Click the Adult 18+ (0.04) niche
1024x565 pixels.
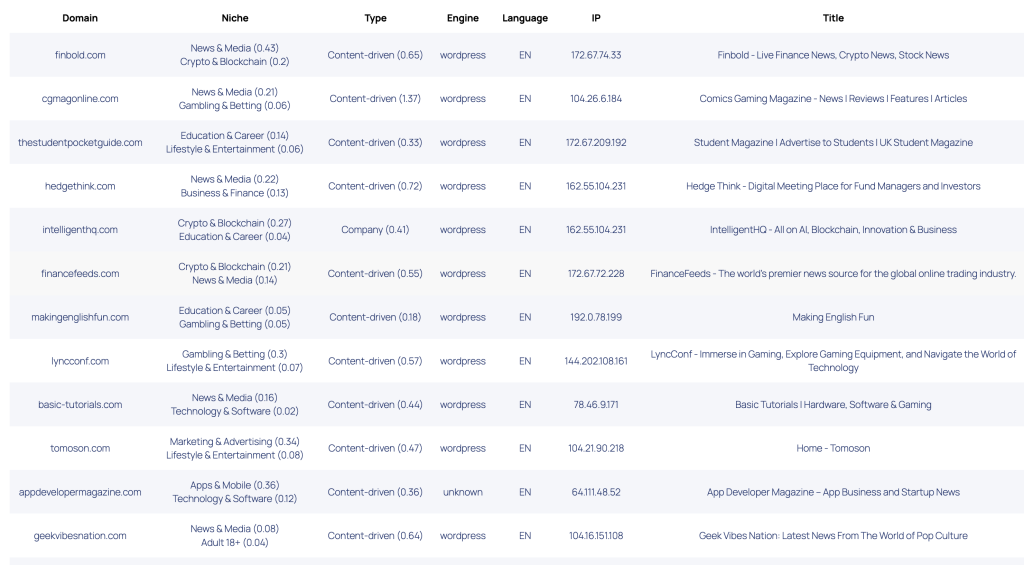click(x=234, y=543)
